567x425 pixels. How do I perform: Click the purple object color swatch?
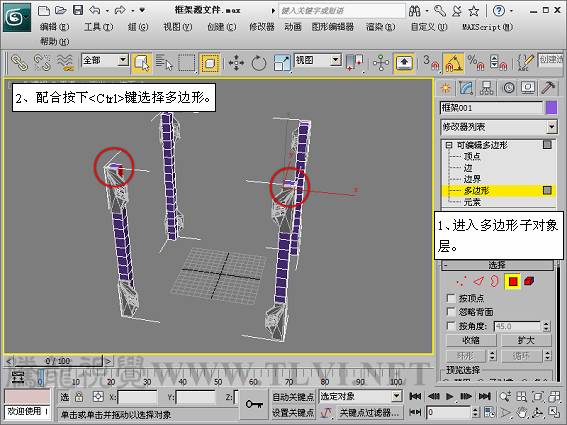tap(551, 108)
